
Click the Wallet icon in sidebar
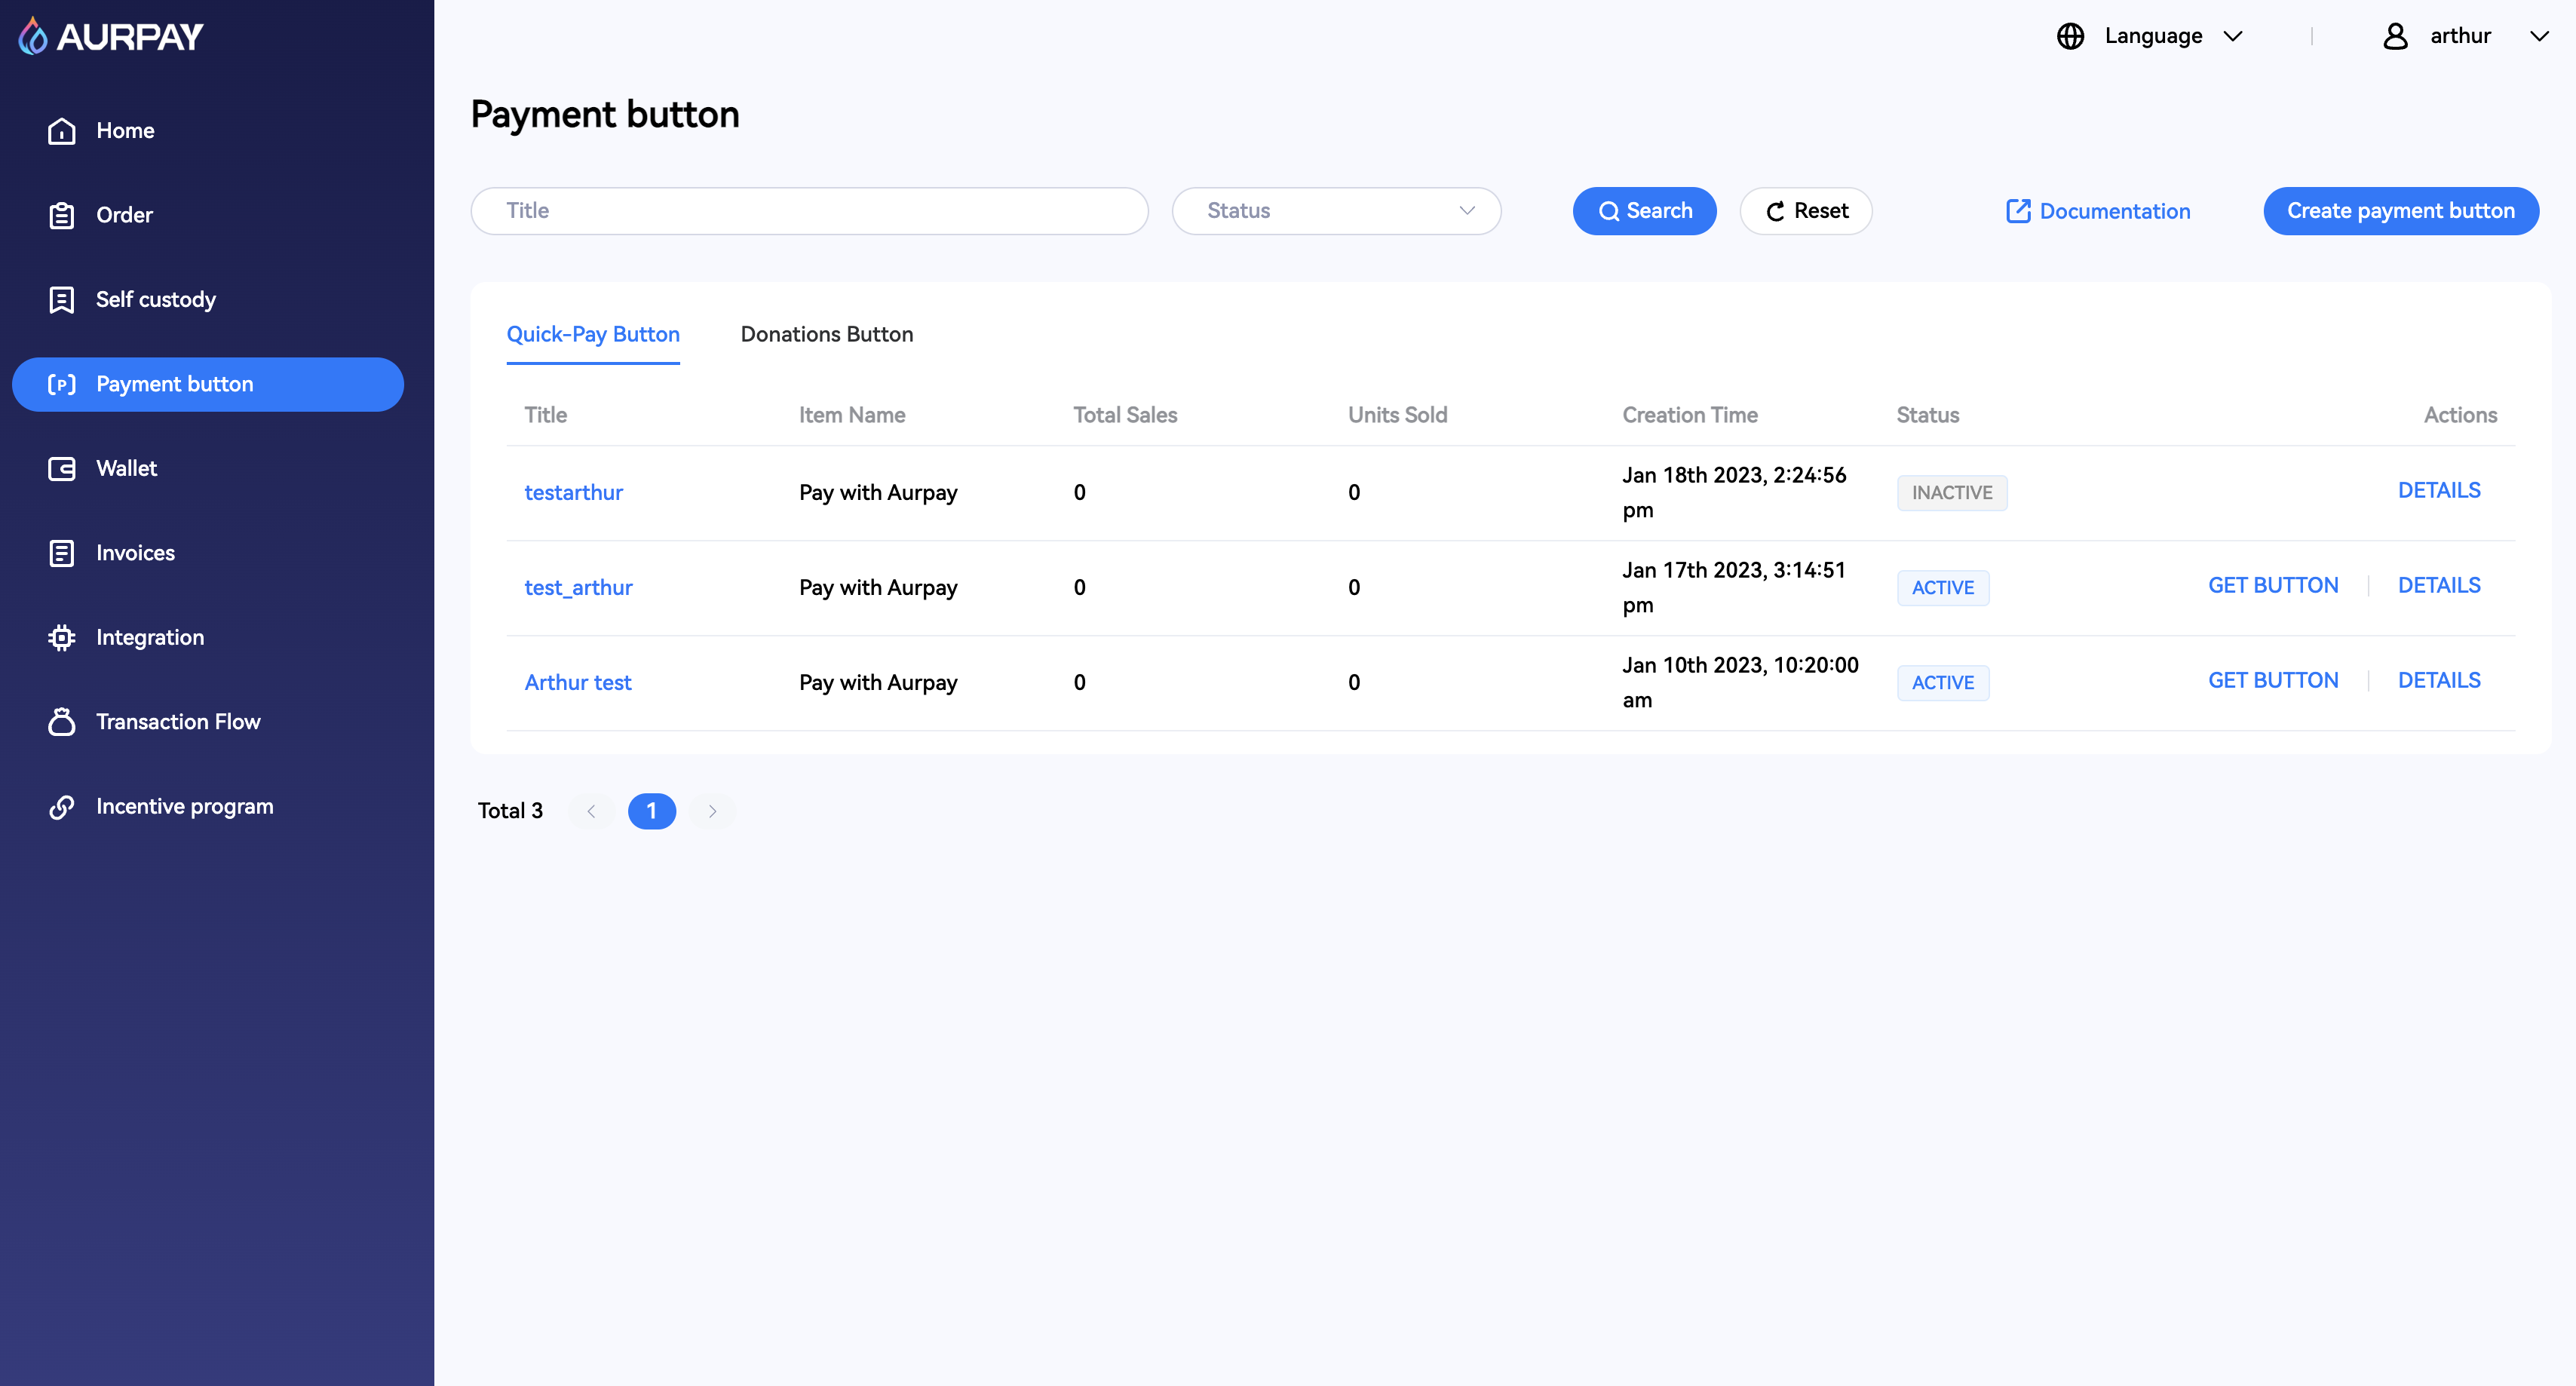click(62, 469)
